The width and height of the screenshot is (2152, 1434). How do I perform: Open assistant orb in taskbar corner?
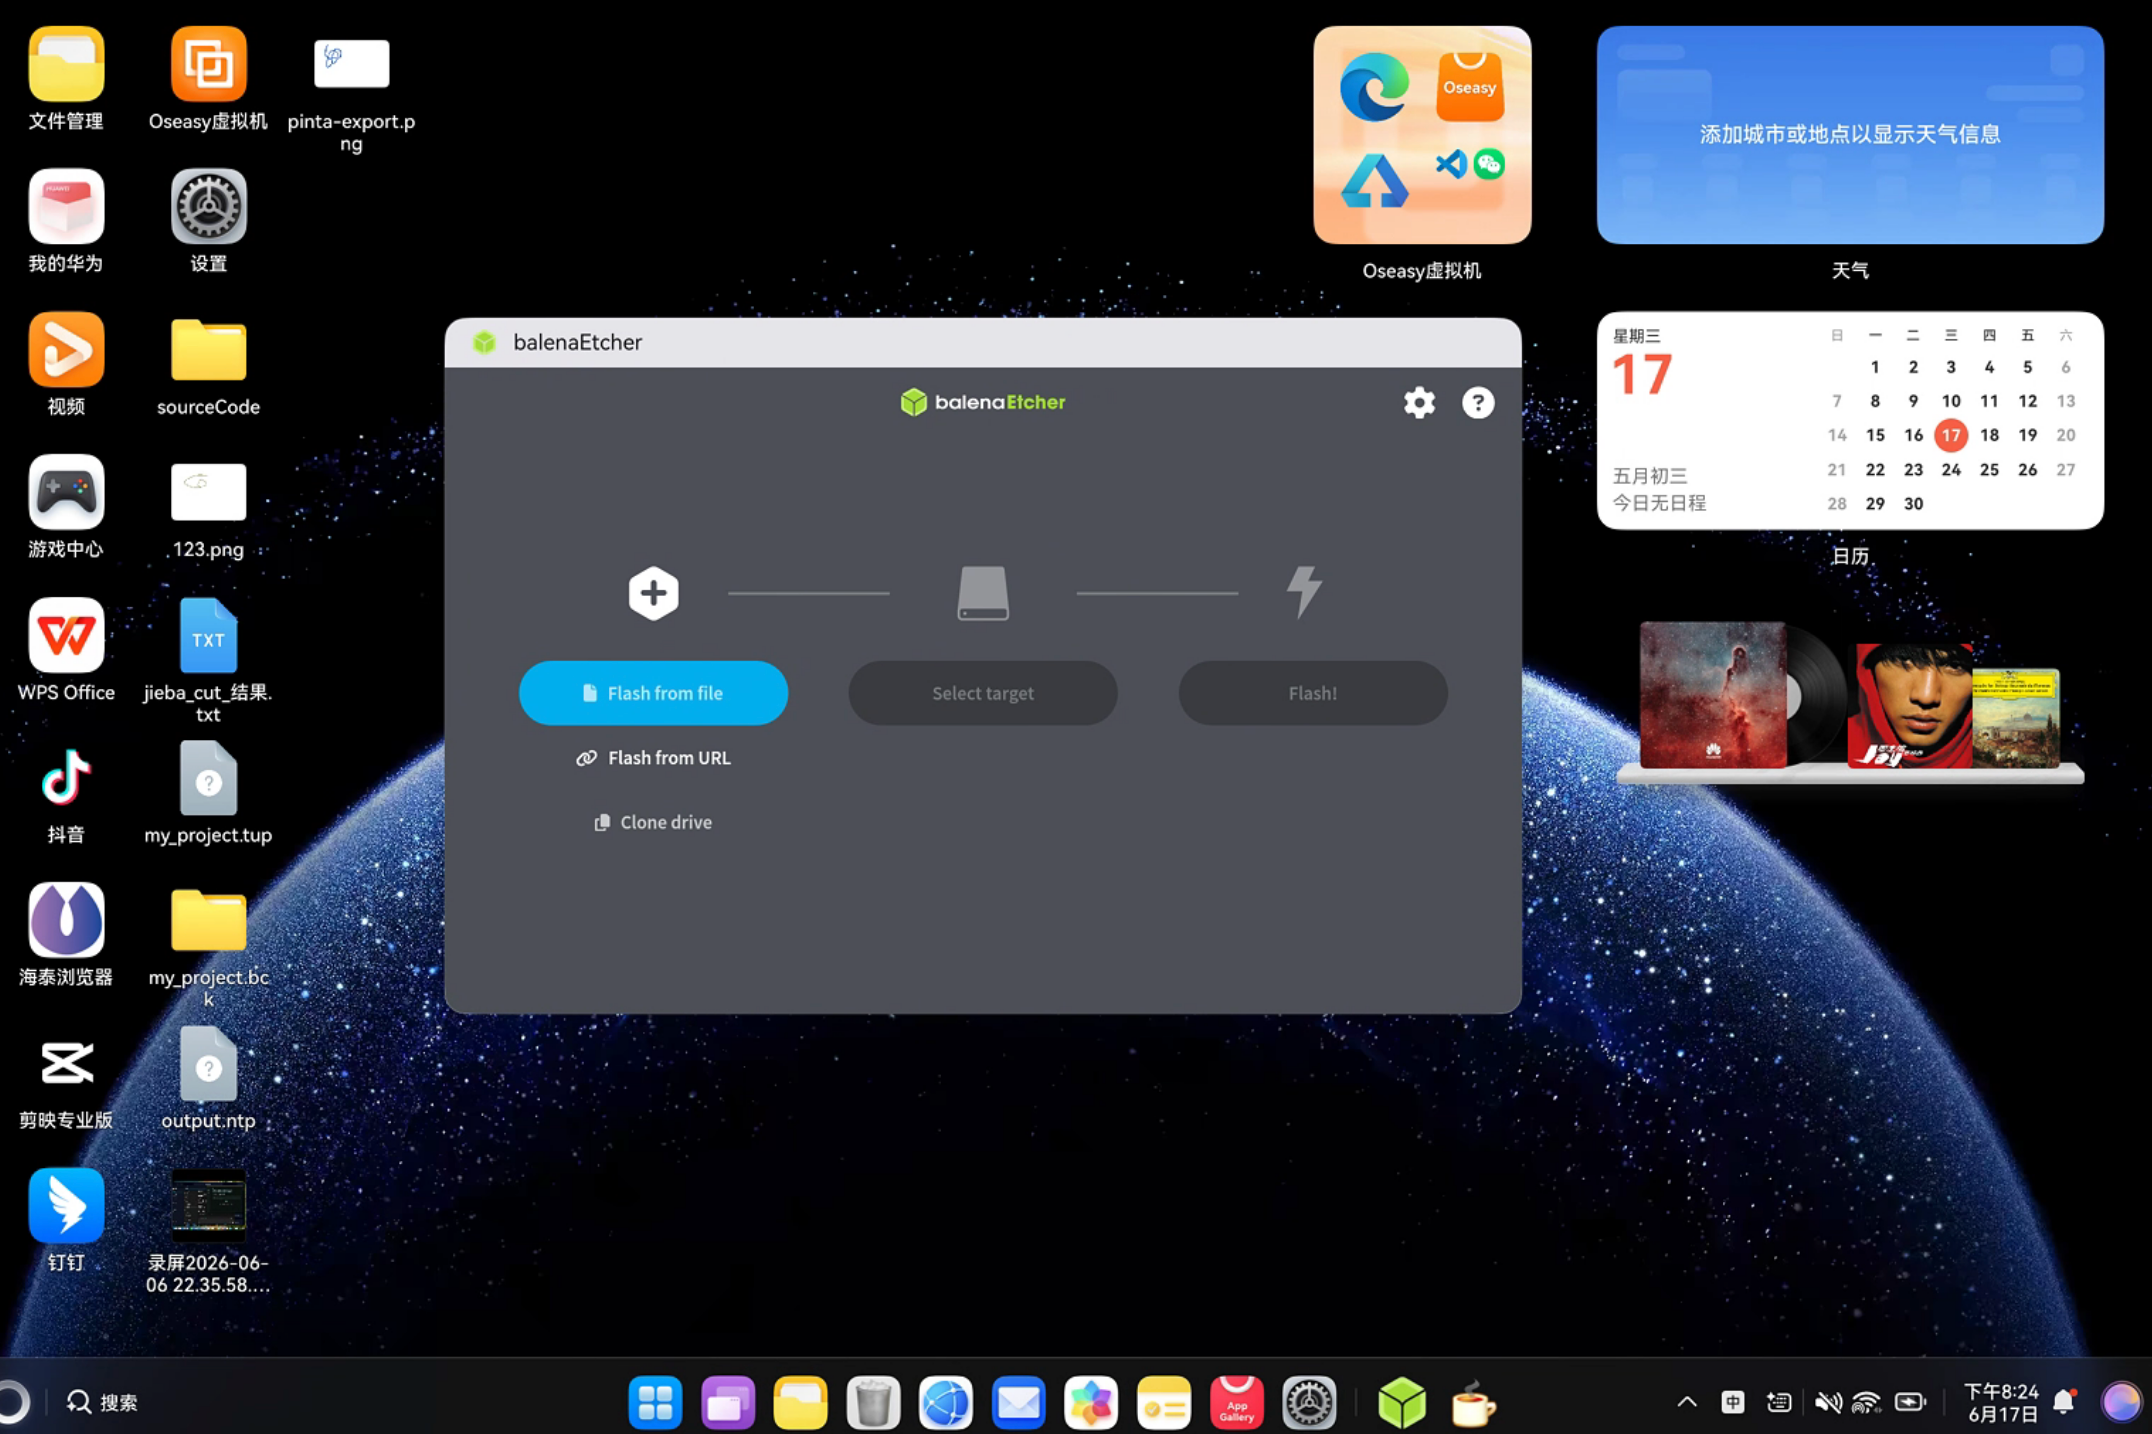click(x=2121, y=1402)
